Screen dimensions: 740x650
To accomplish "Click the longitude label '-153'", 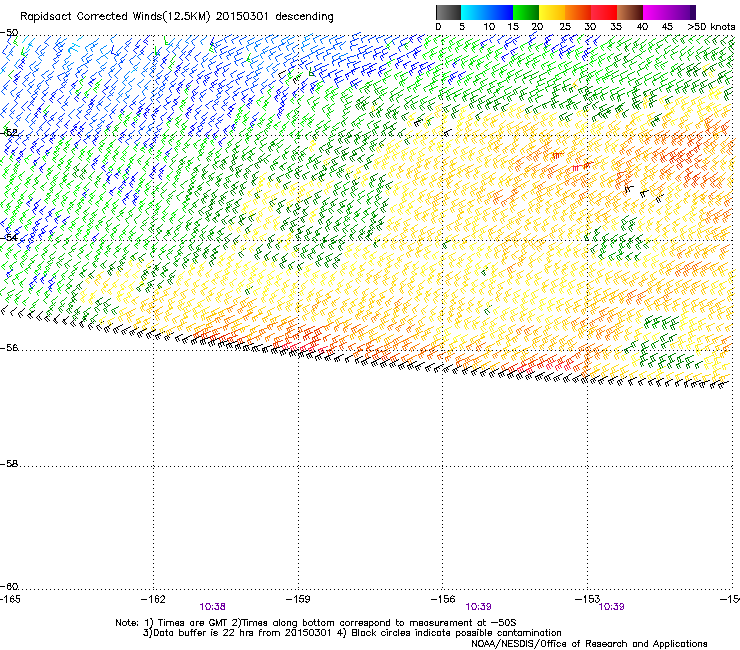I will click(x=587, y=599).
